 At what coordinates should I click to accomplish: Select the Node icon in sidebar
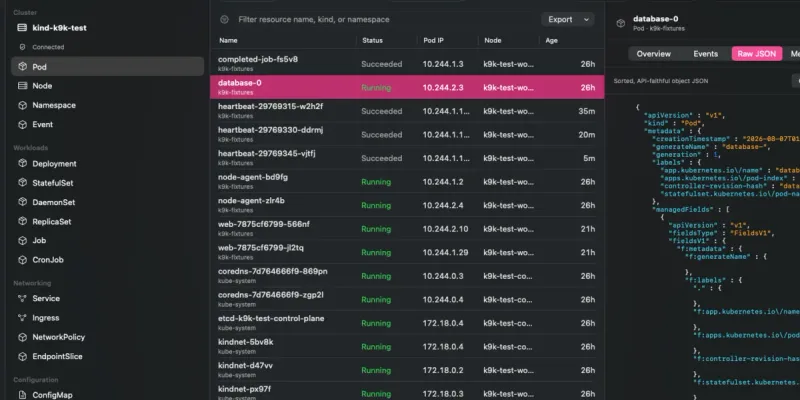tap(22, 86)
